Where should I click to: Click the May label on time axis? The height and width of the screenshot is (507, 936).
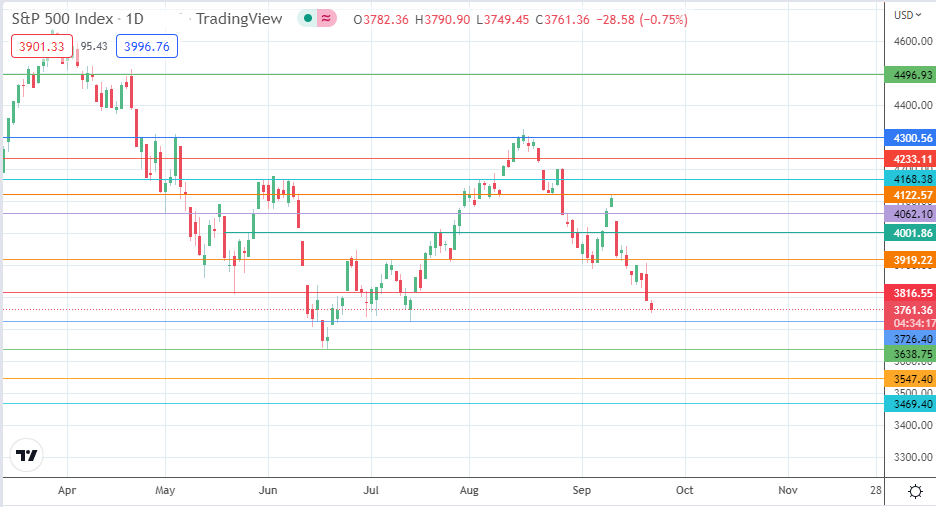point(165,490)
